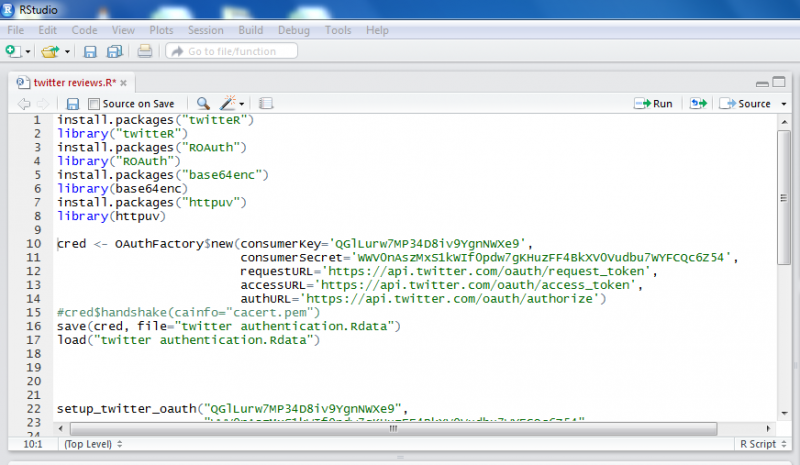Click the New File icon in main toolbar
The height and width of the screenshot is (465, 800).
(14, 51)
